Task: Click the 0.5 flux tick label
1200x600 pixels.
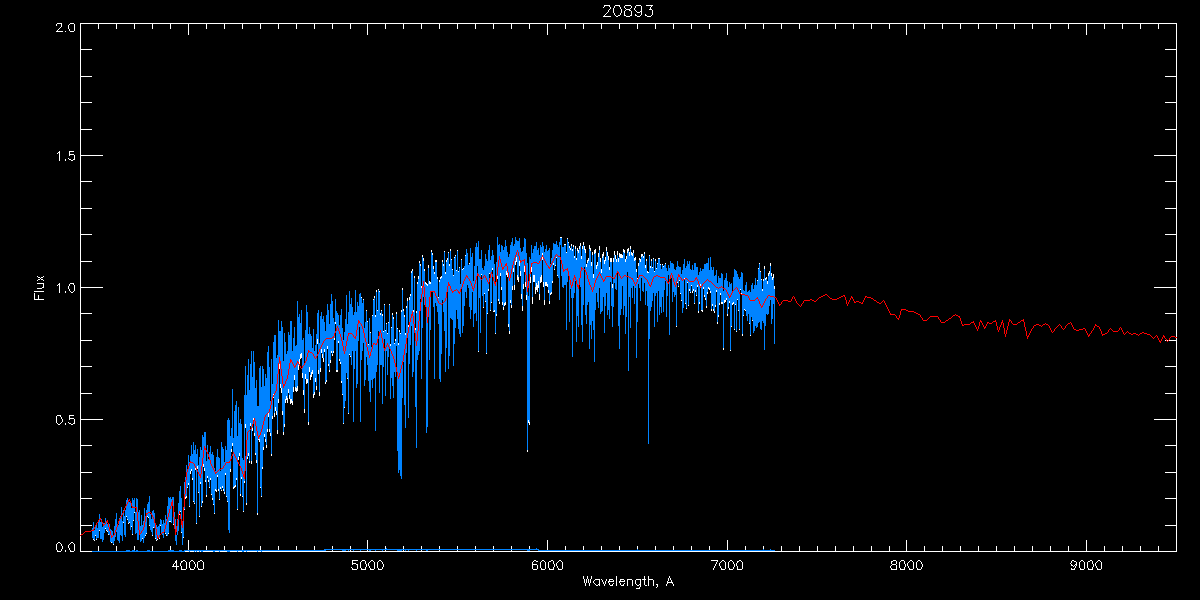Action: 62,419
